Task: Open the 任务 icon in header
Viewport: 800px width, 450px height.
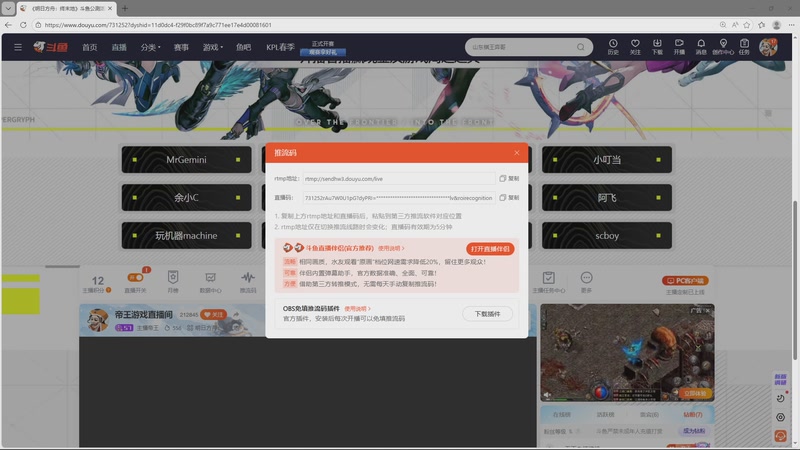Action: point(744,46)
